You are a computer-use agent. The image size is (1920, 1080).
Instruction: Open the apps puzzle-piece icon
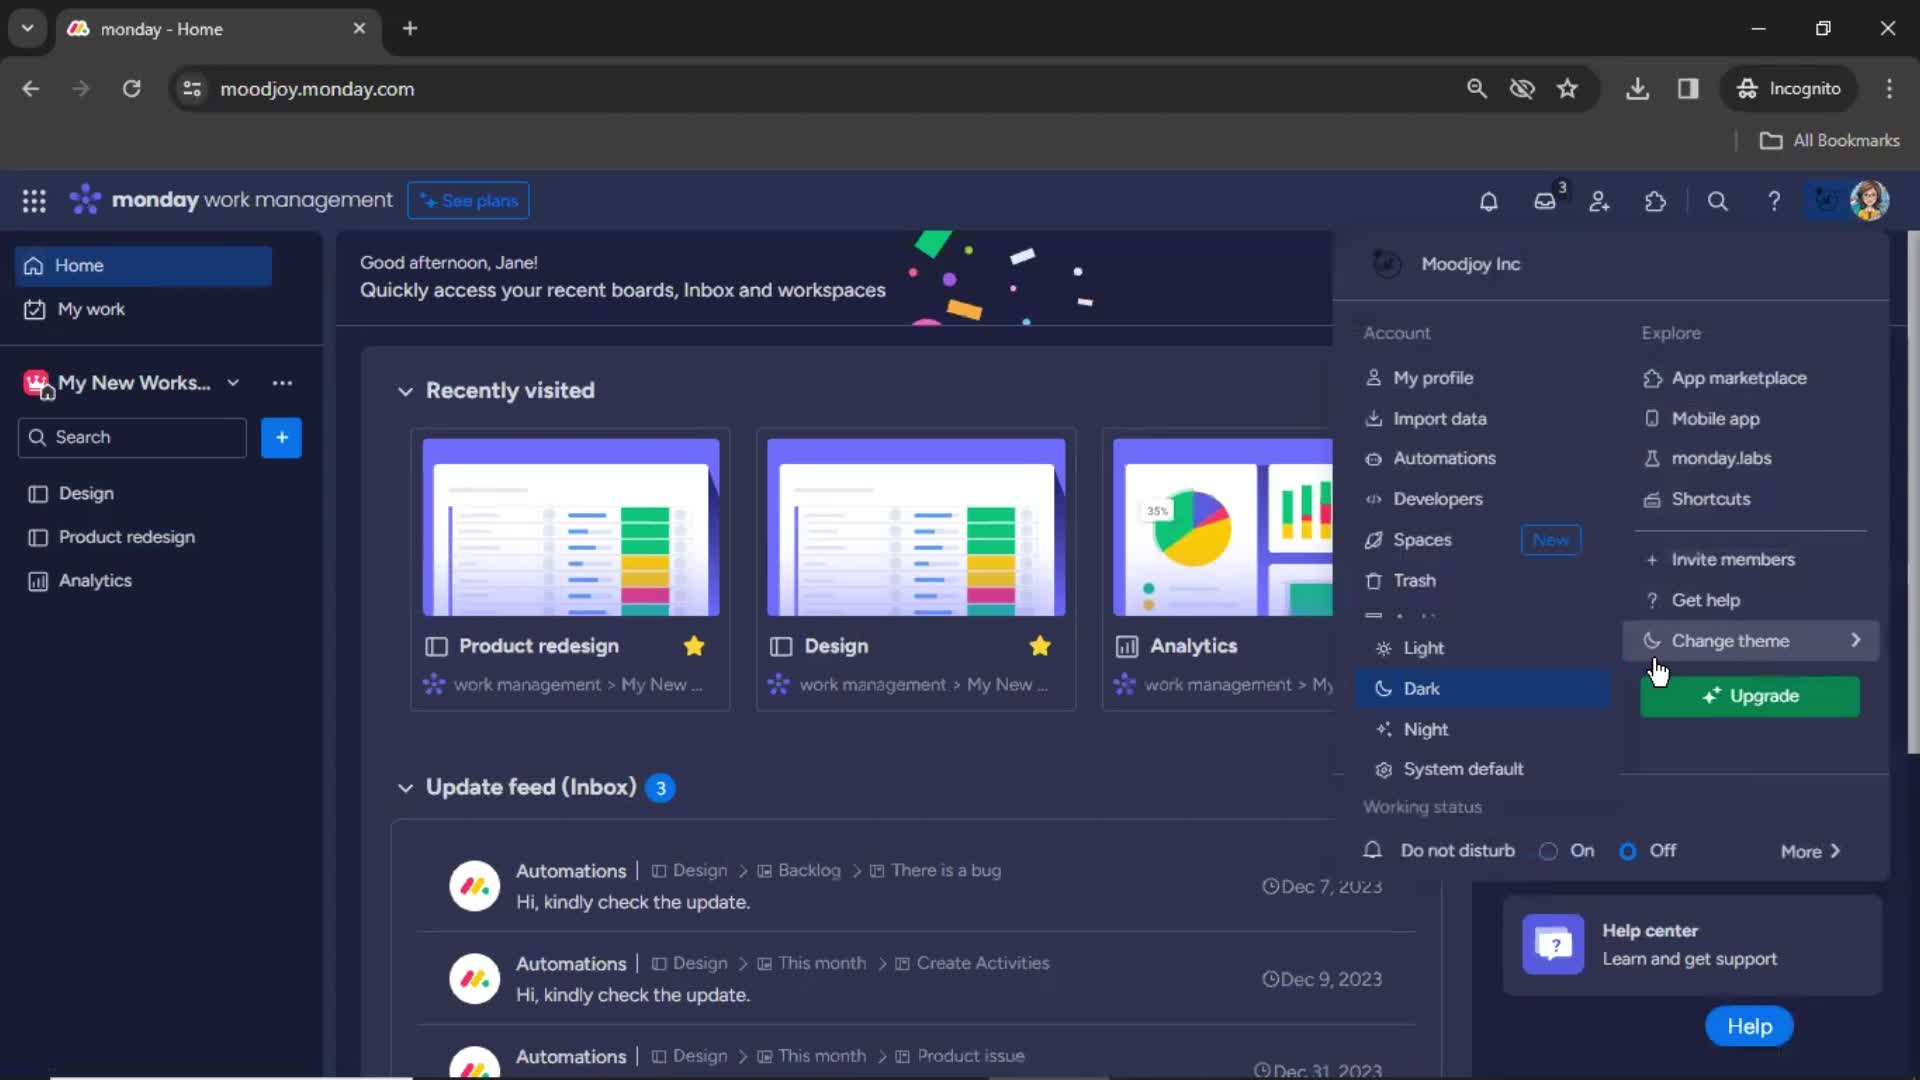1656,201
